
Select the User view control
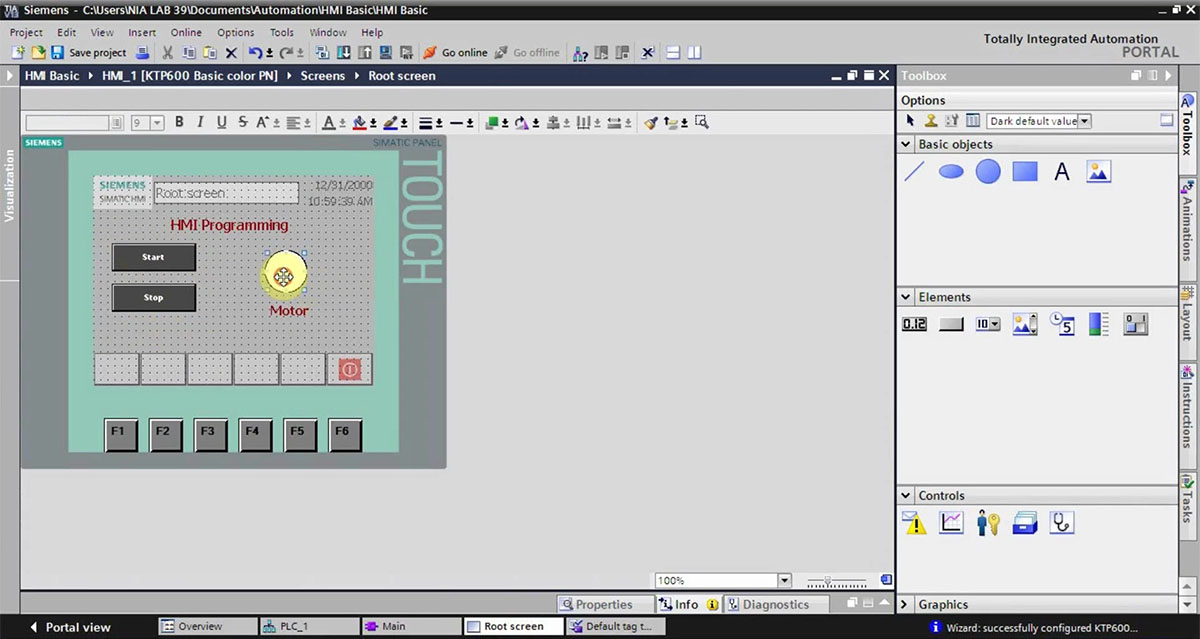coord(988,522)
